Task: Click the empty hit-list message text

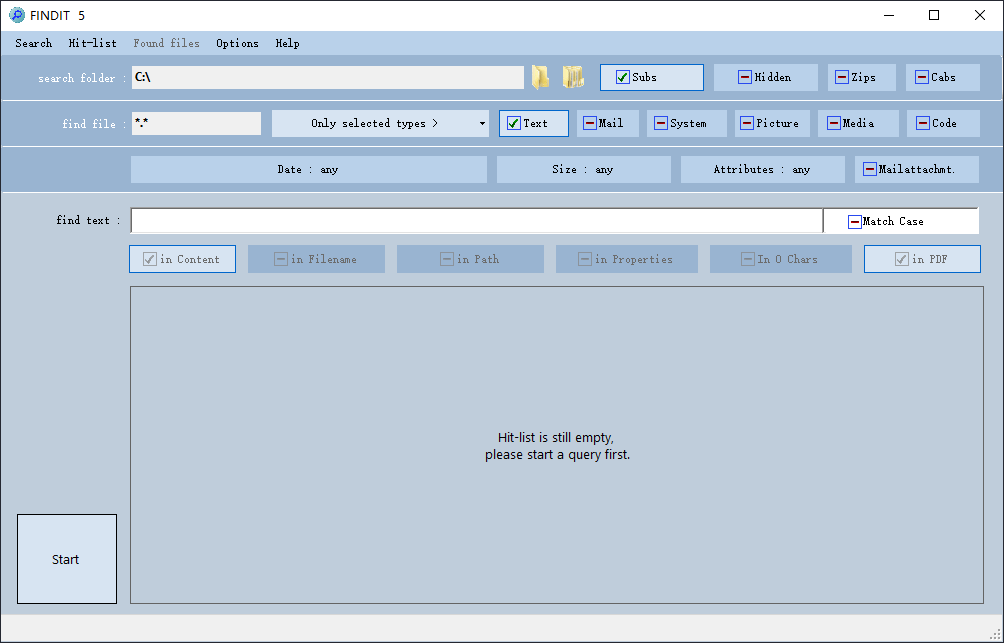Action: point(557,446)
